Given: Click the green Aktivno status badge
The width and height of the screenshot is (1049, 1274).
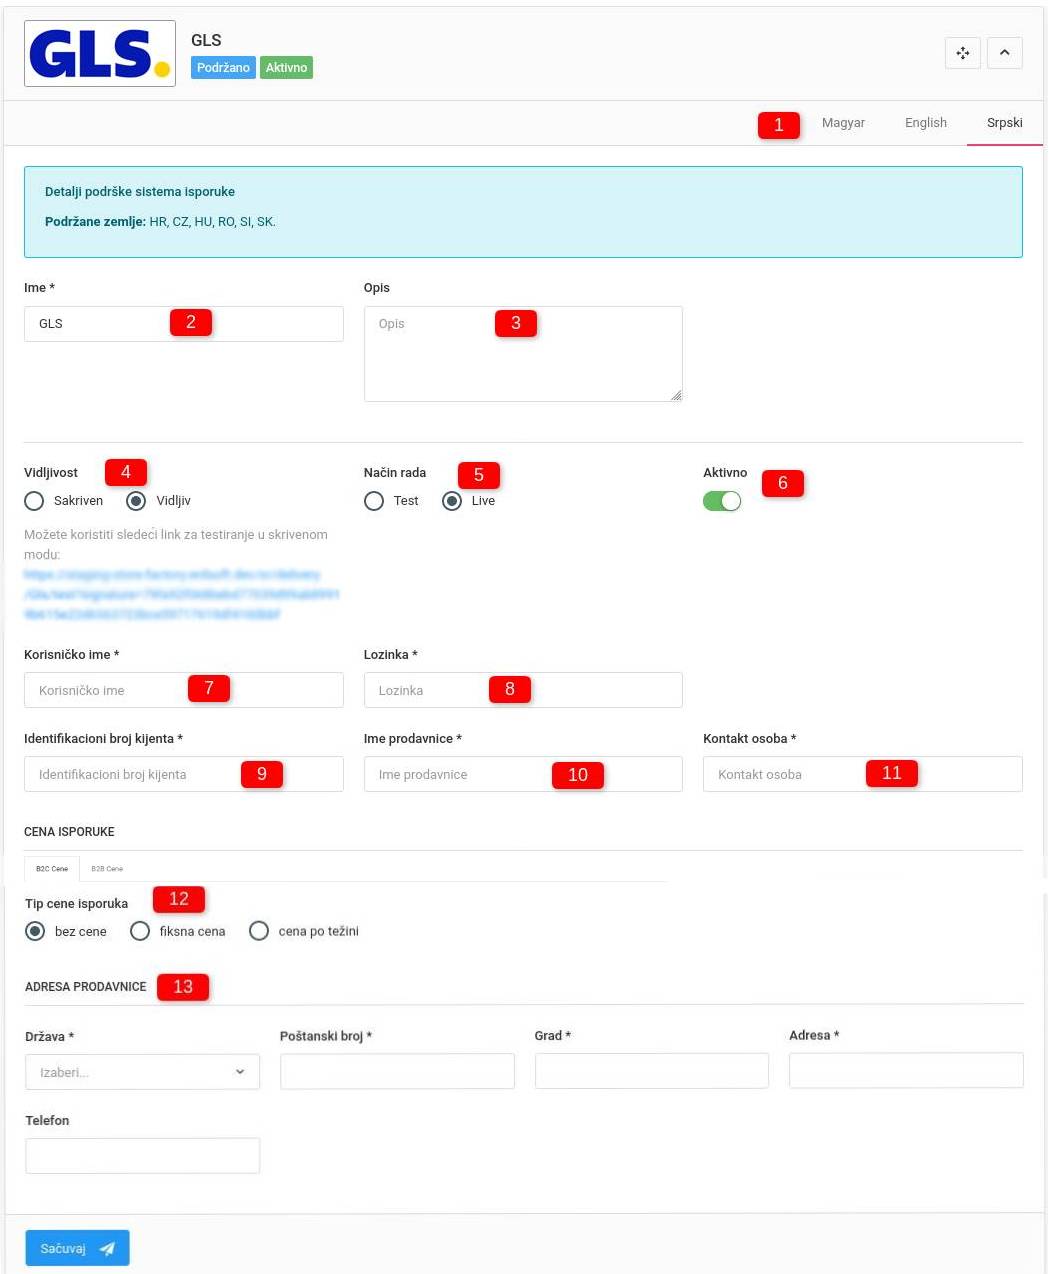Looking at the screenshot, I should [286, 68].
